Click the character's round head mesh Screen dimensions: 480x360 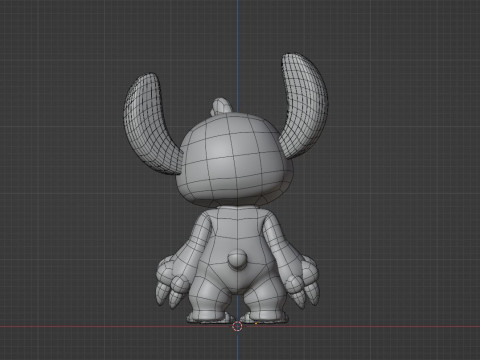[x=235, y=159]
